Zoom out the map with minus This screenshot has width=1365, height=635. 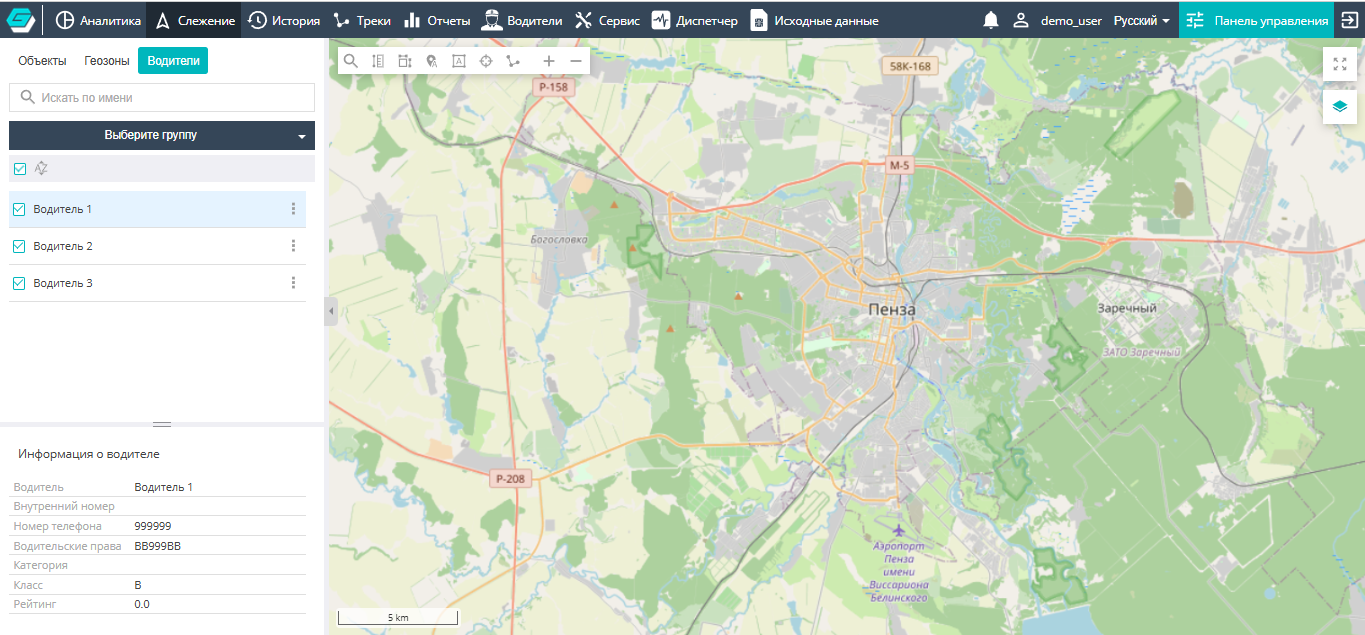pyautogui.click(x=576, y=61)
